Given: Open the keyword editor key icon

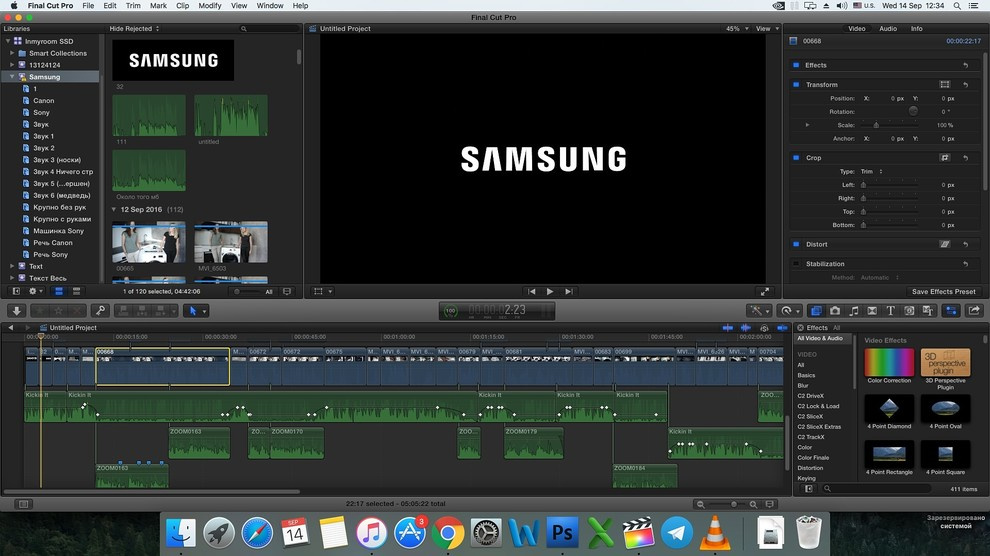Looking at the screenshot, I should click(x=100, y=311).
